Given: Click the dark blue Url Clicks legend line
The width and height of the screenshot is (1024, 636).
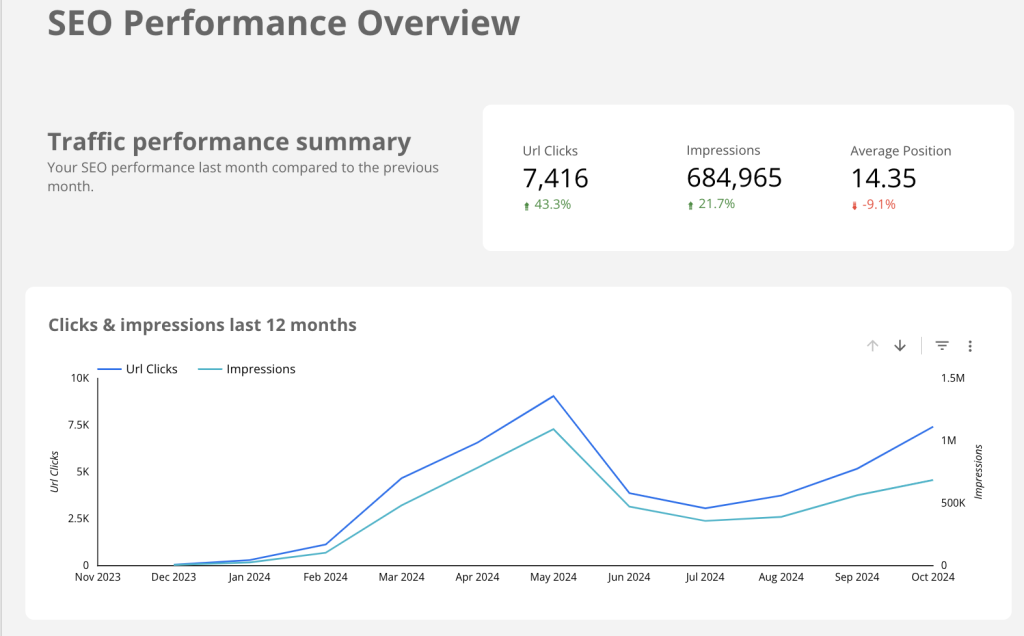Looking at the screenshot, I should [108, 370].
